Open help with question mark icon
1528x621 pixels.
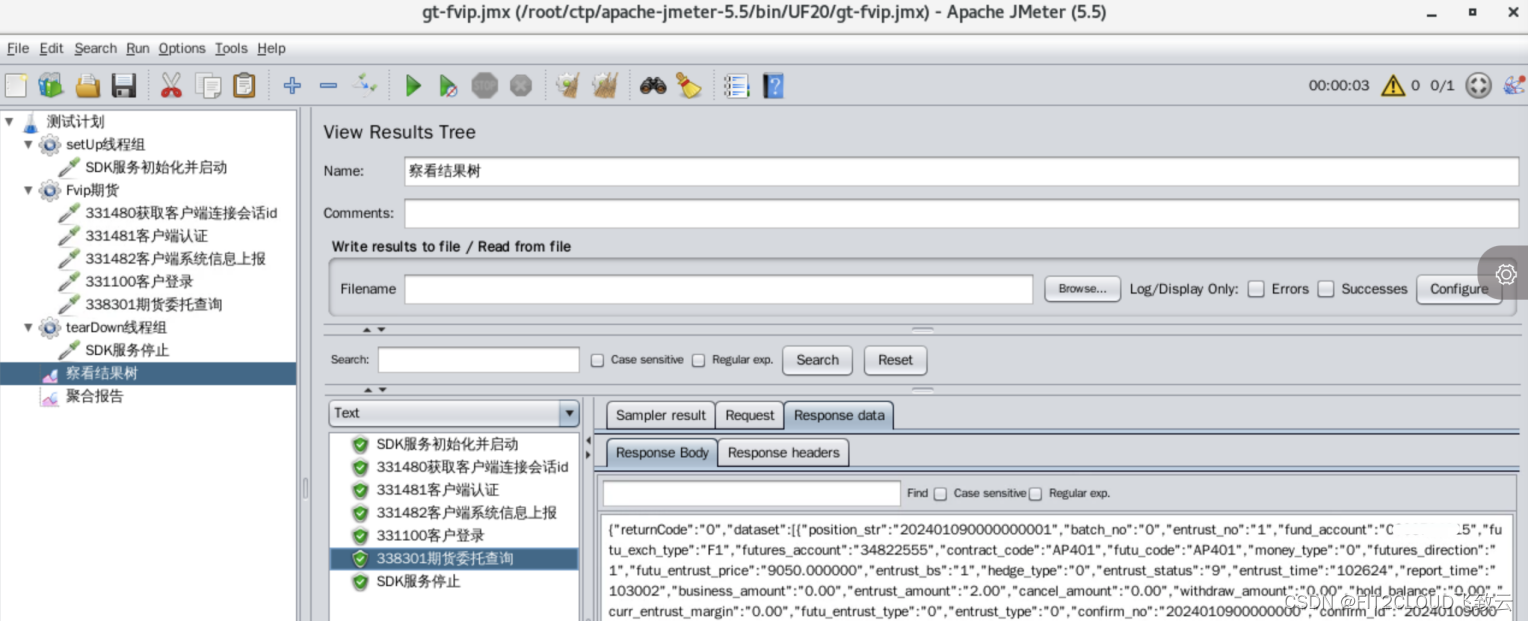[773, 86]
